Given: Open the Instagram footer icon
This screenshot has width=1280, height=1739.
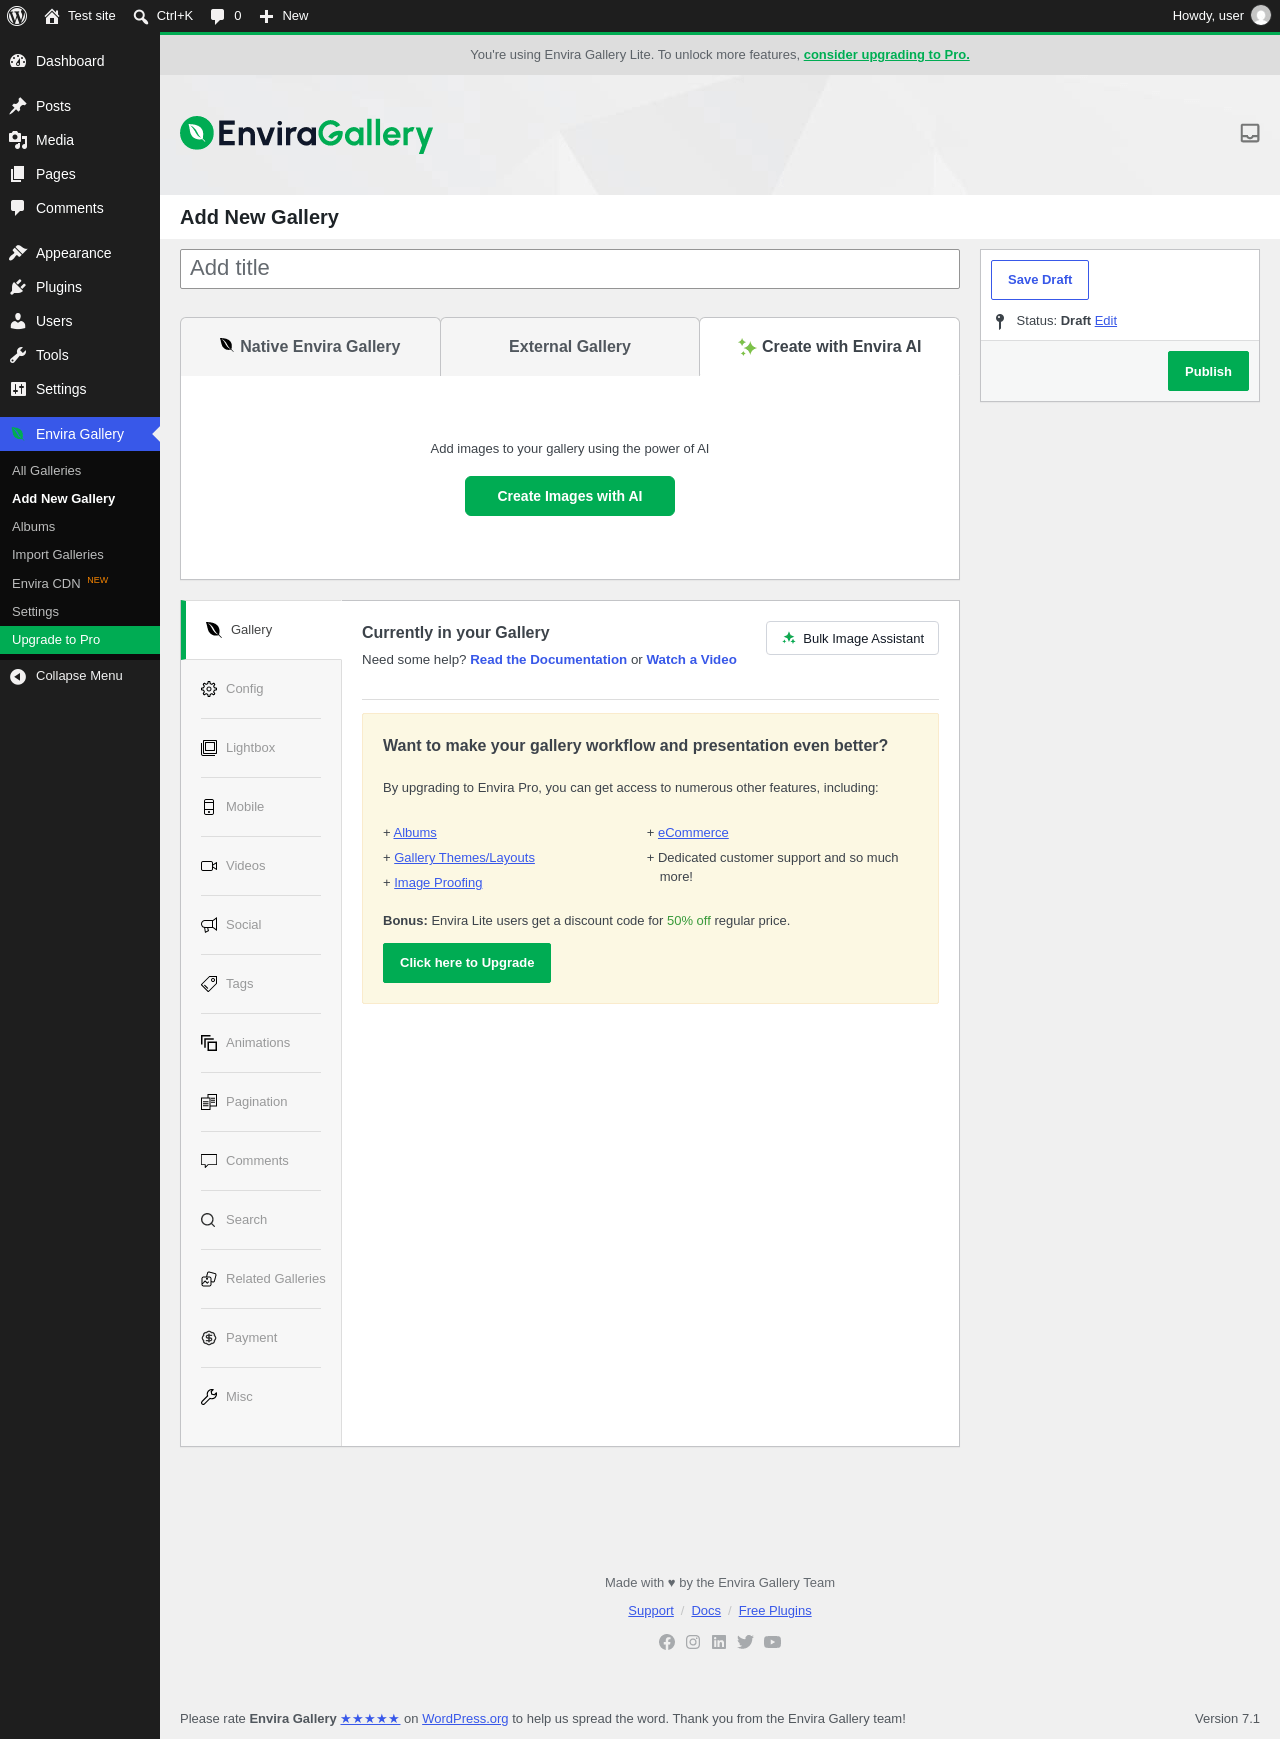Looking at the screenshot, I should (x=693, y=1642).
